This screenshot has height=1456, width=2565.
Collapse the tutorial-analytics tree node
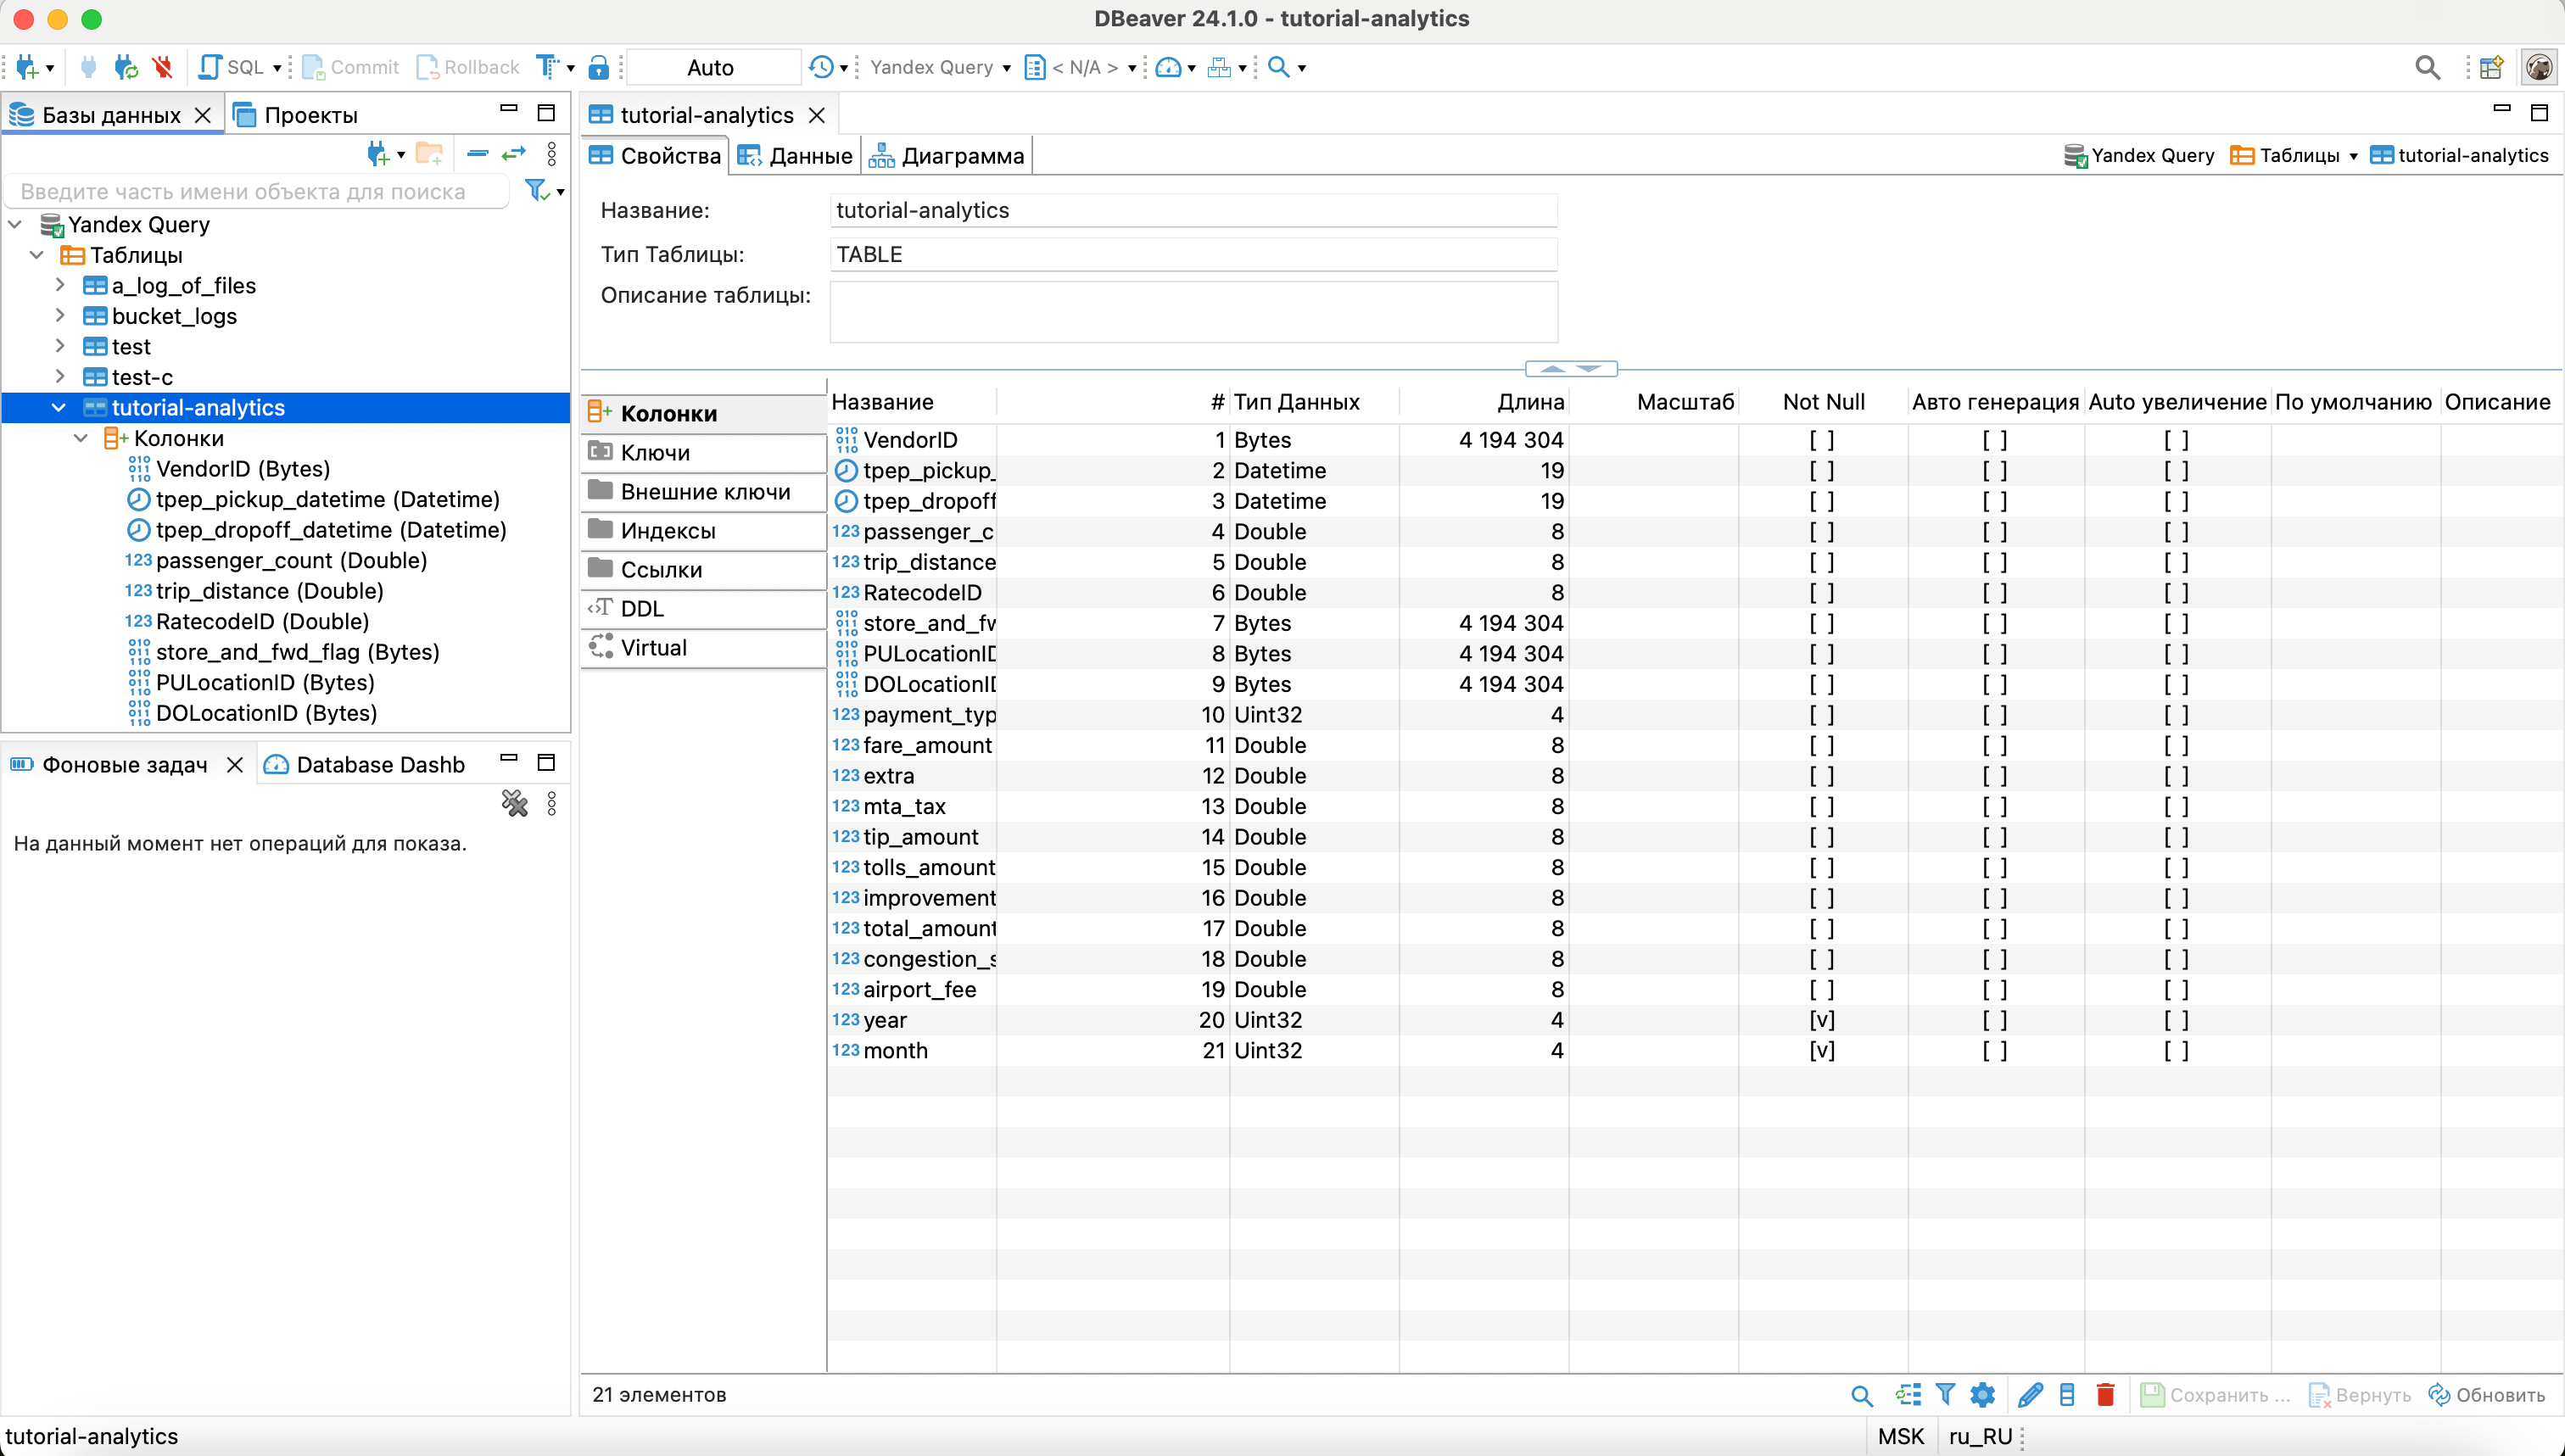pyautogui.click(x=59, y=408)
